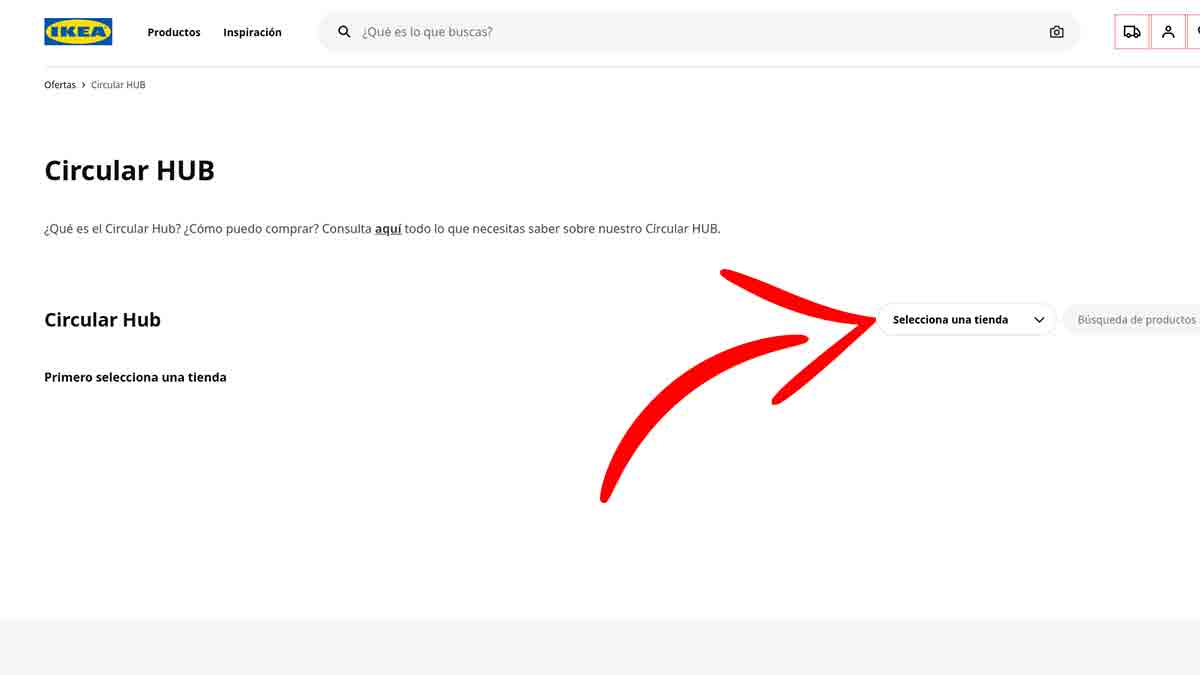Go to Ofertas in the breadcrumb

pyautogui.click(x=60, y=85)
